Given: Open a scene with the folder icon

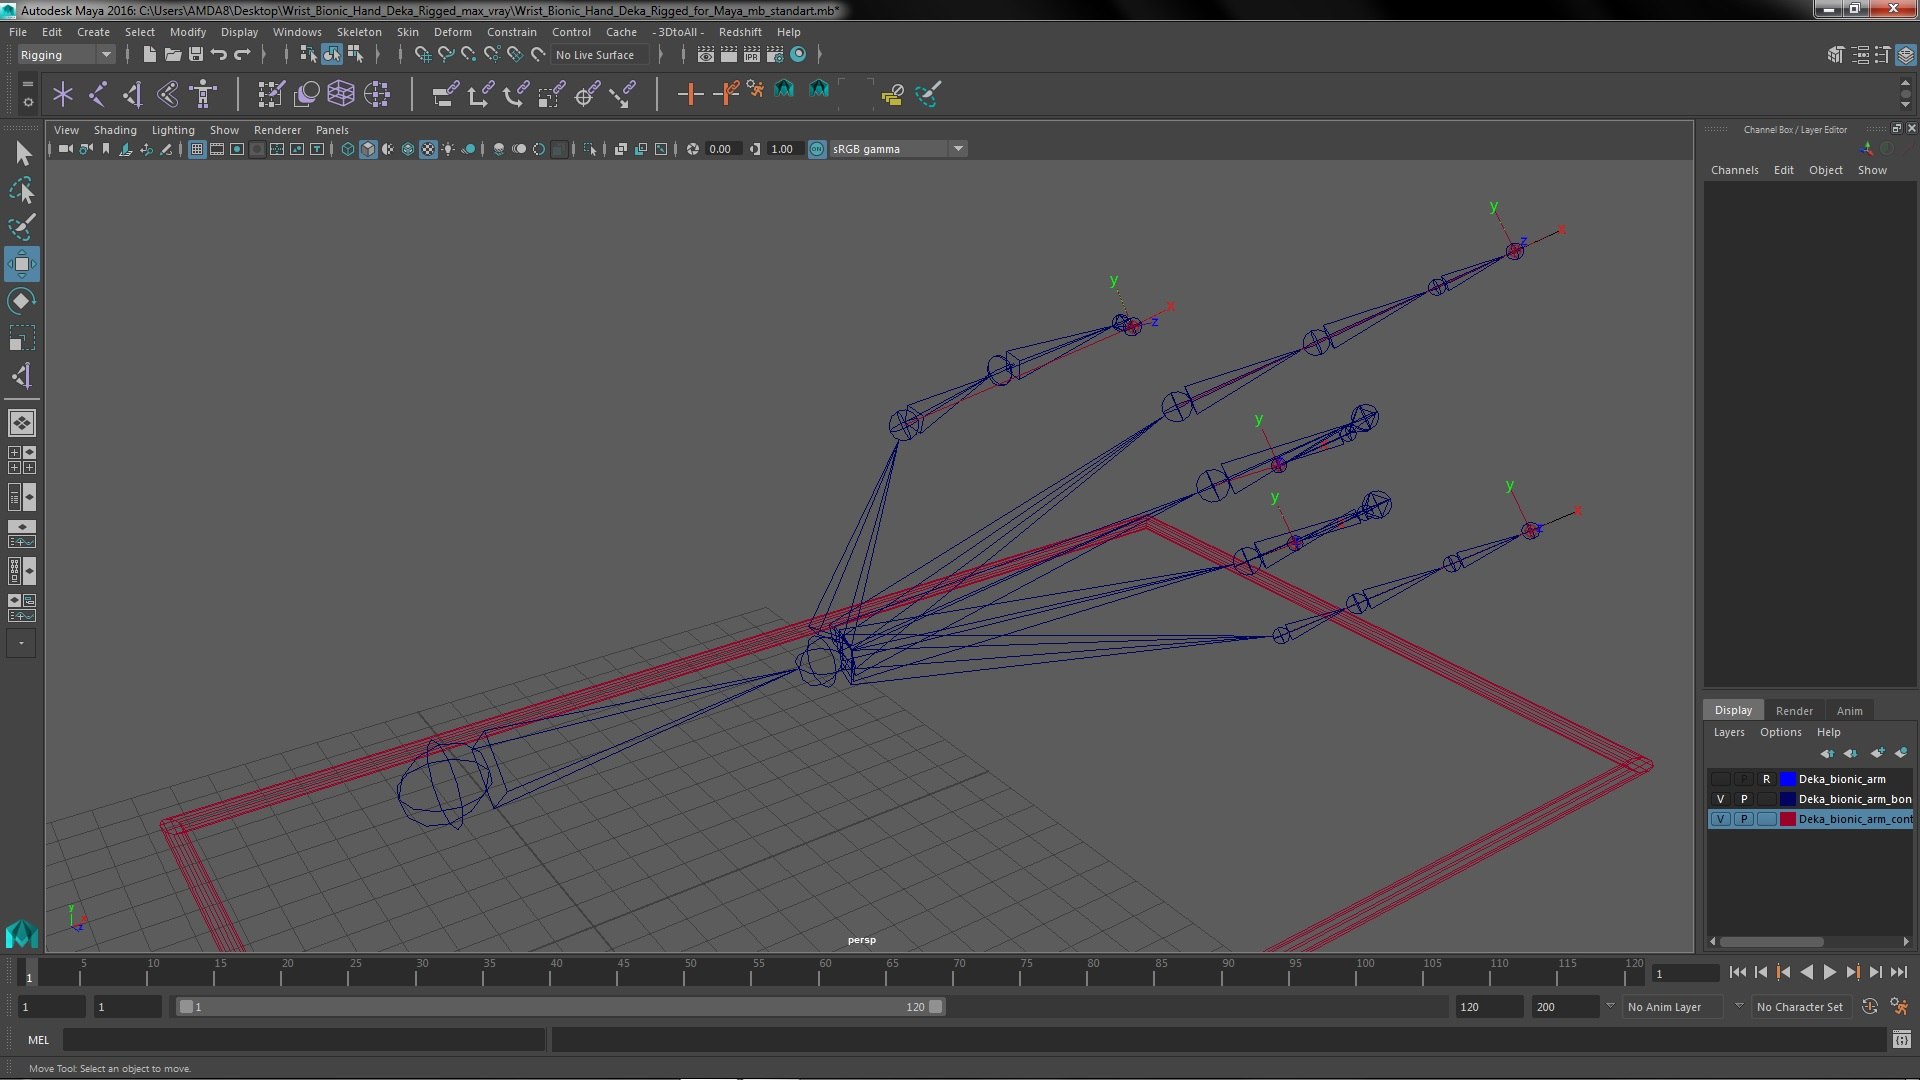Looking at the screenshot, I should [172, 55].
